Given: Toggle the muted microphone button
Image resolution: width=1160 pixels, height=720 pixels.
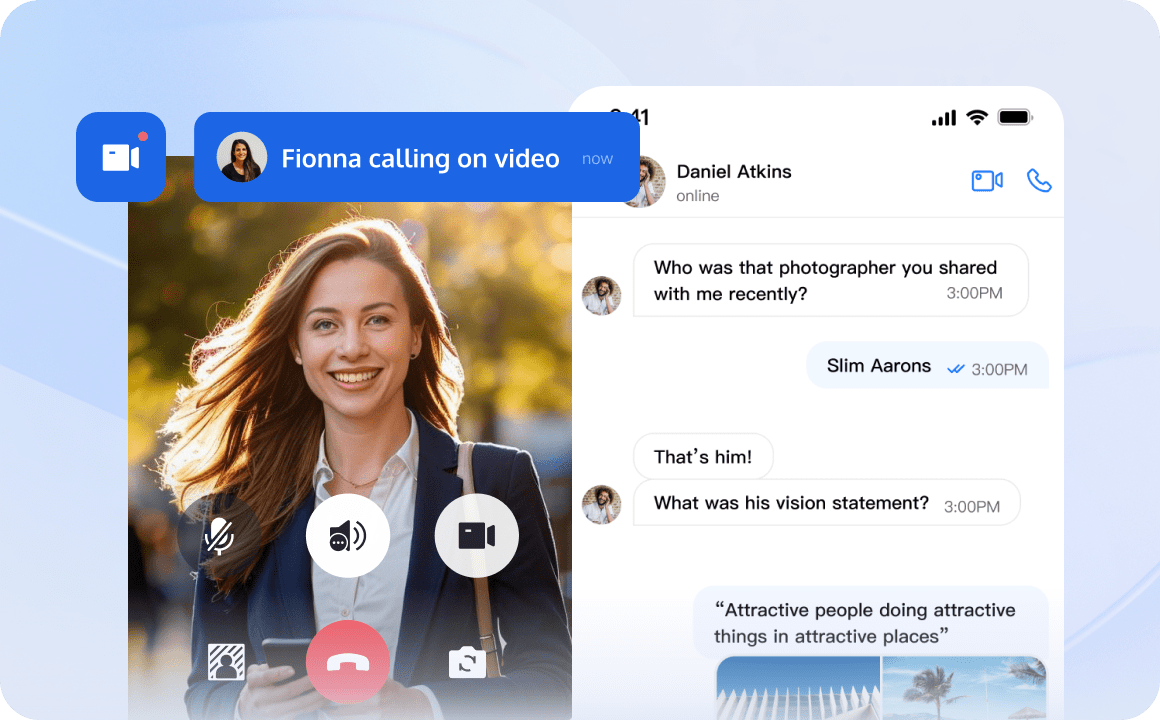Looking at the screenshot, I should click(219, 536).
